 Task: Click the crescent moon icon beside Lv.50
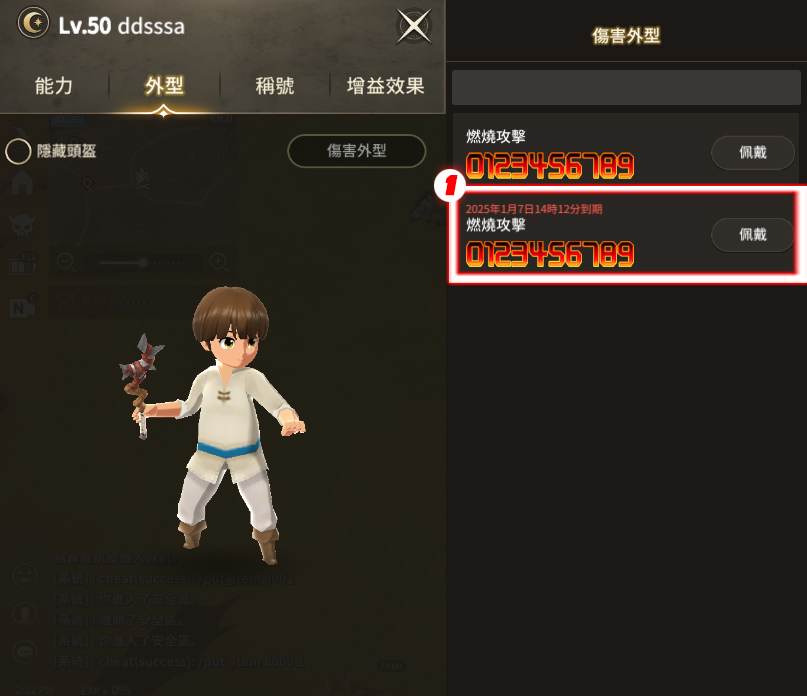click(33, 23)
